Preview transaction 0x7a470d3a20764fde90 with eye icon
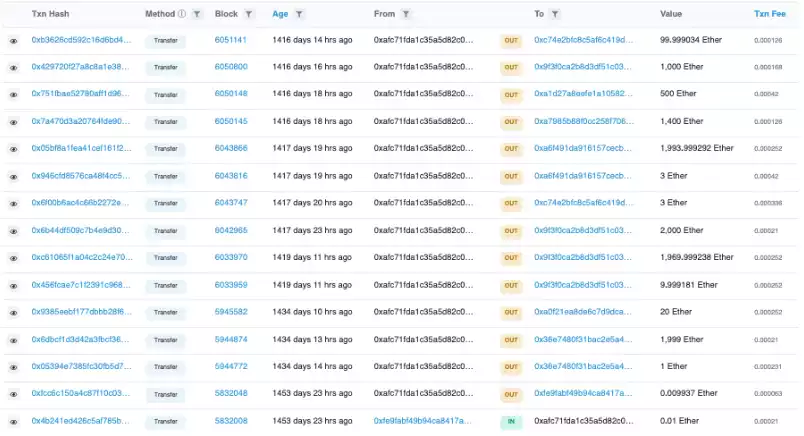Image resolution: width=804 pixels, height=436 pixels. pyautogui.click(x=14, y=122)
